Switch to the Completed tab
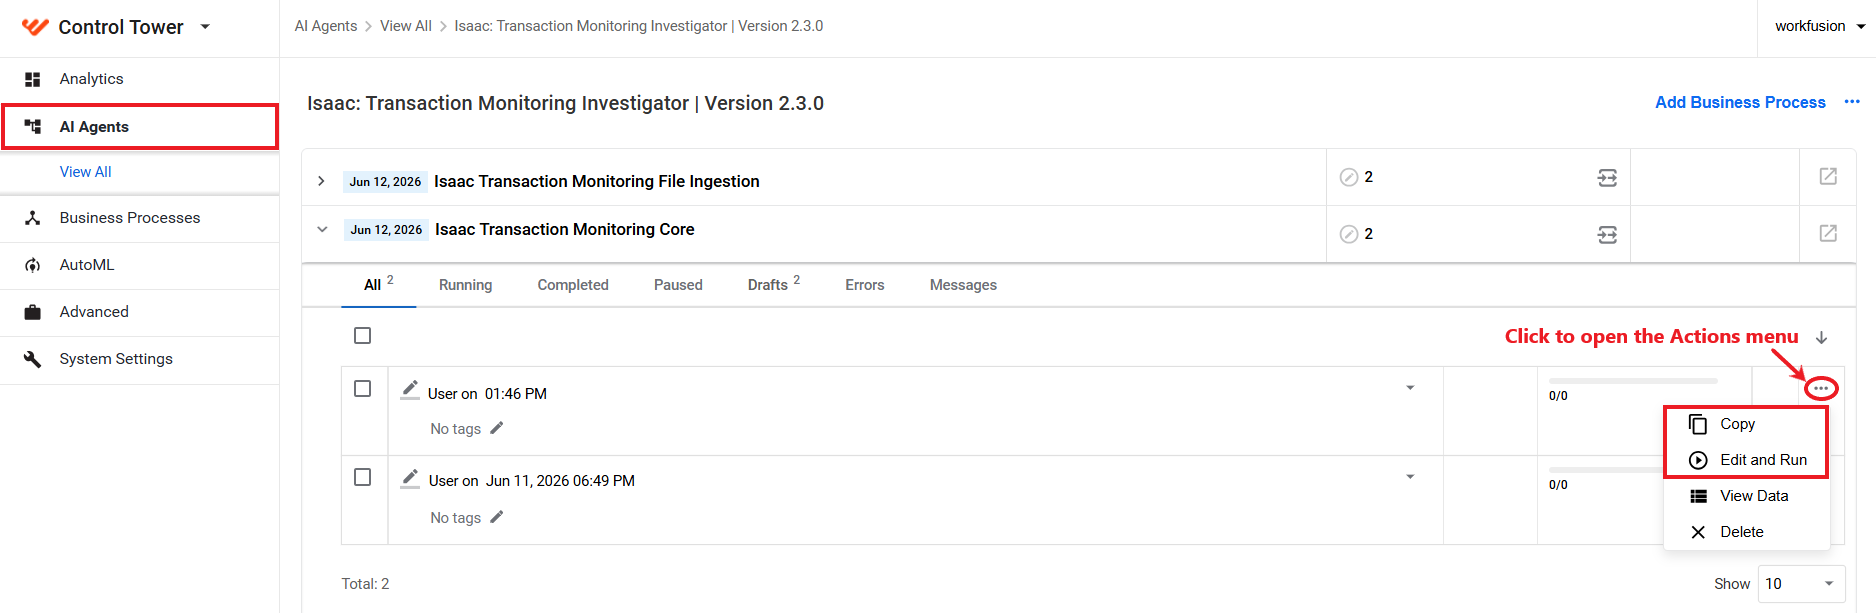This screenshot has width=1876, height=613. (573, 285)
